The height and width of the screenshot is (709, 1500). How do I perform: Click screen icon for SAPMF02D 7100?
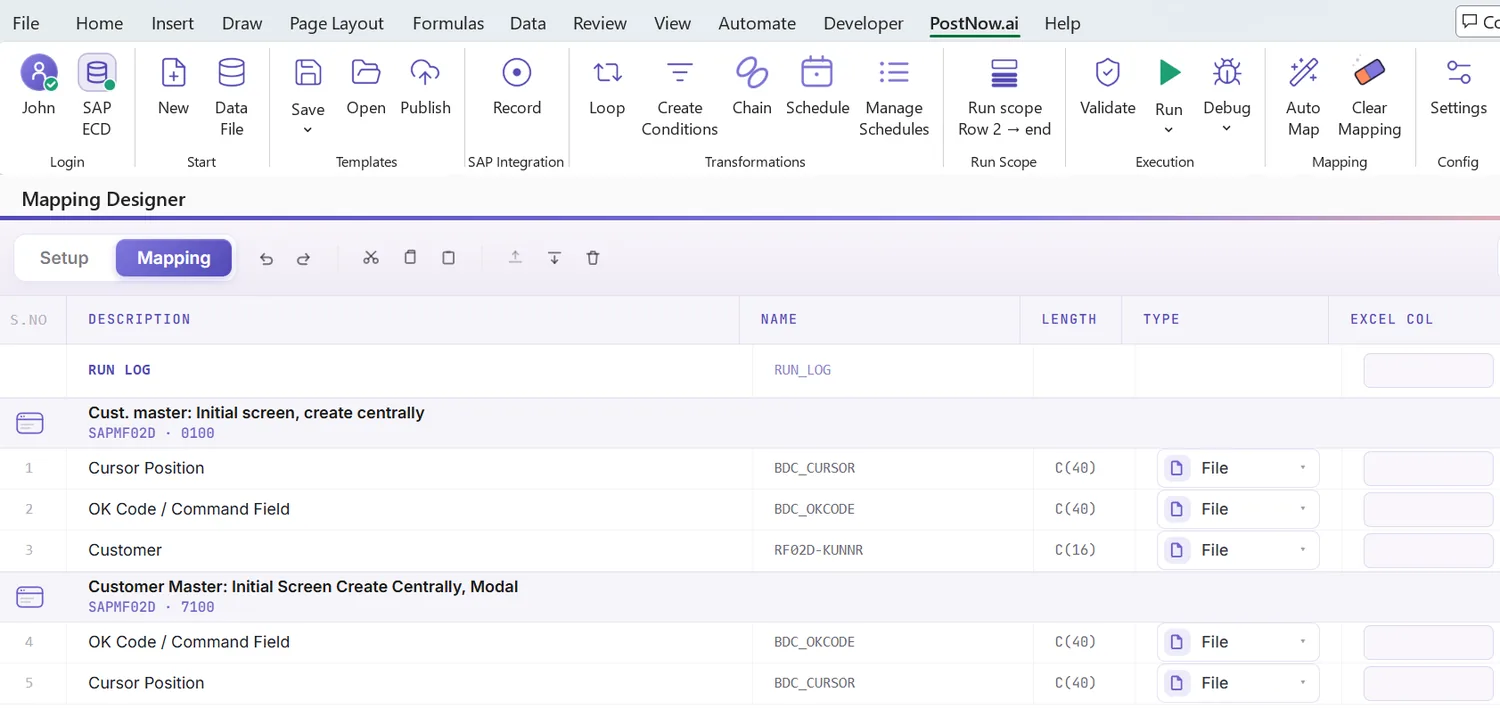[x=30, y=597]
